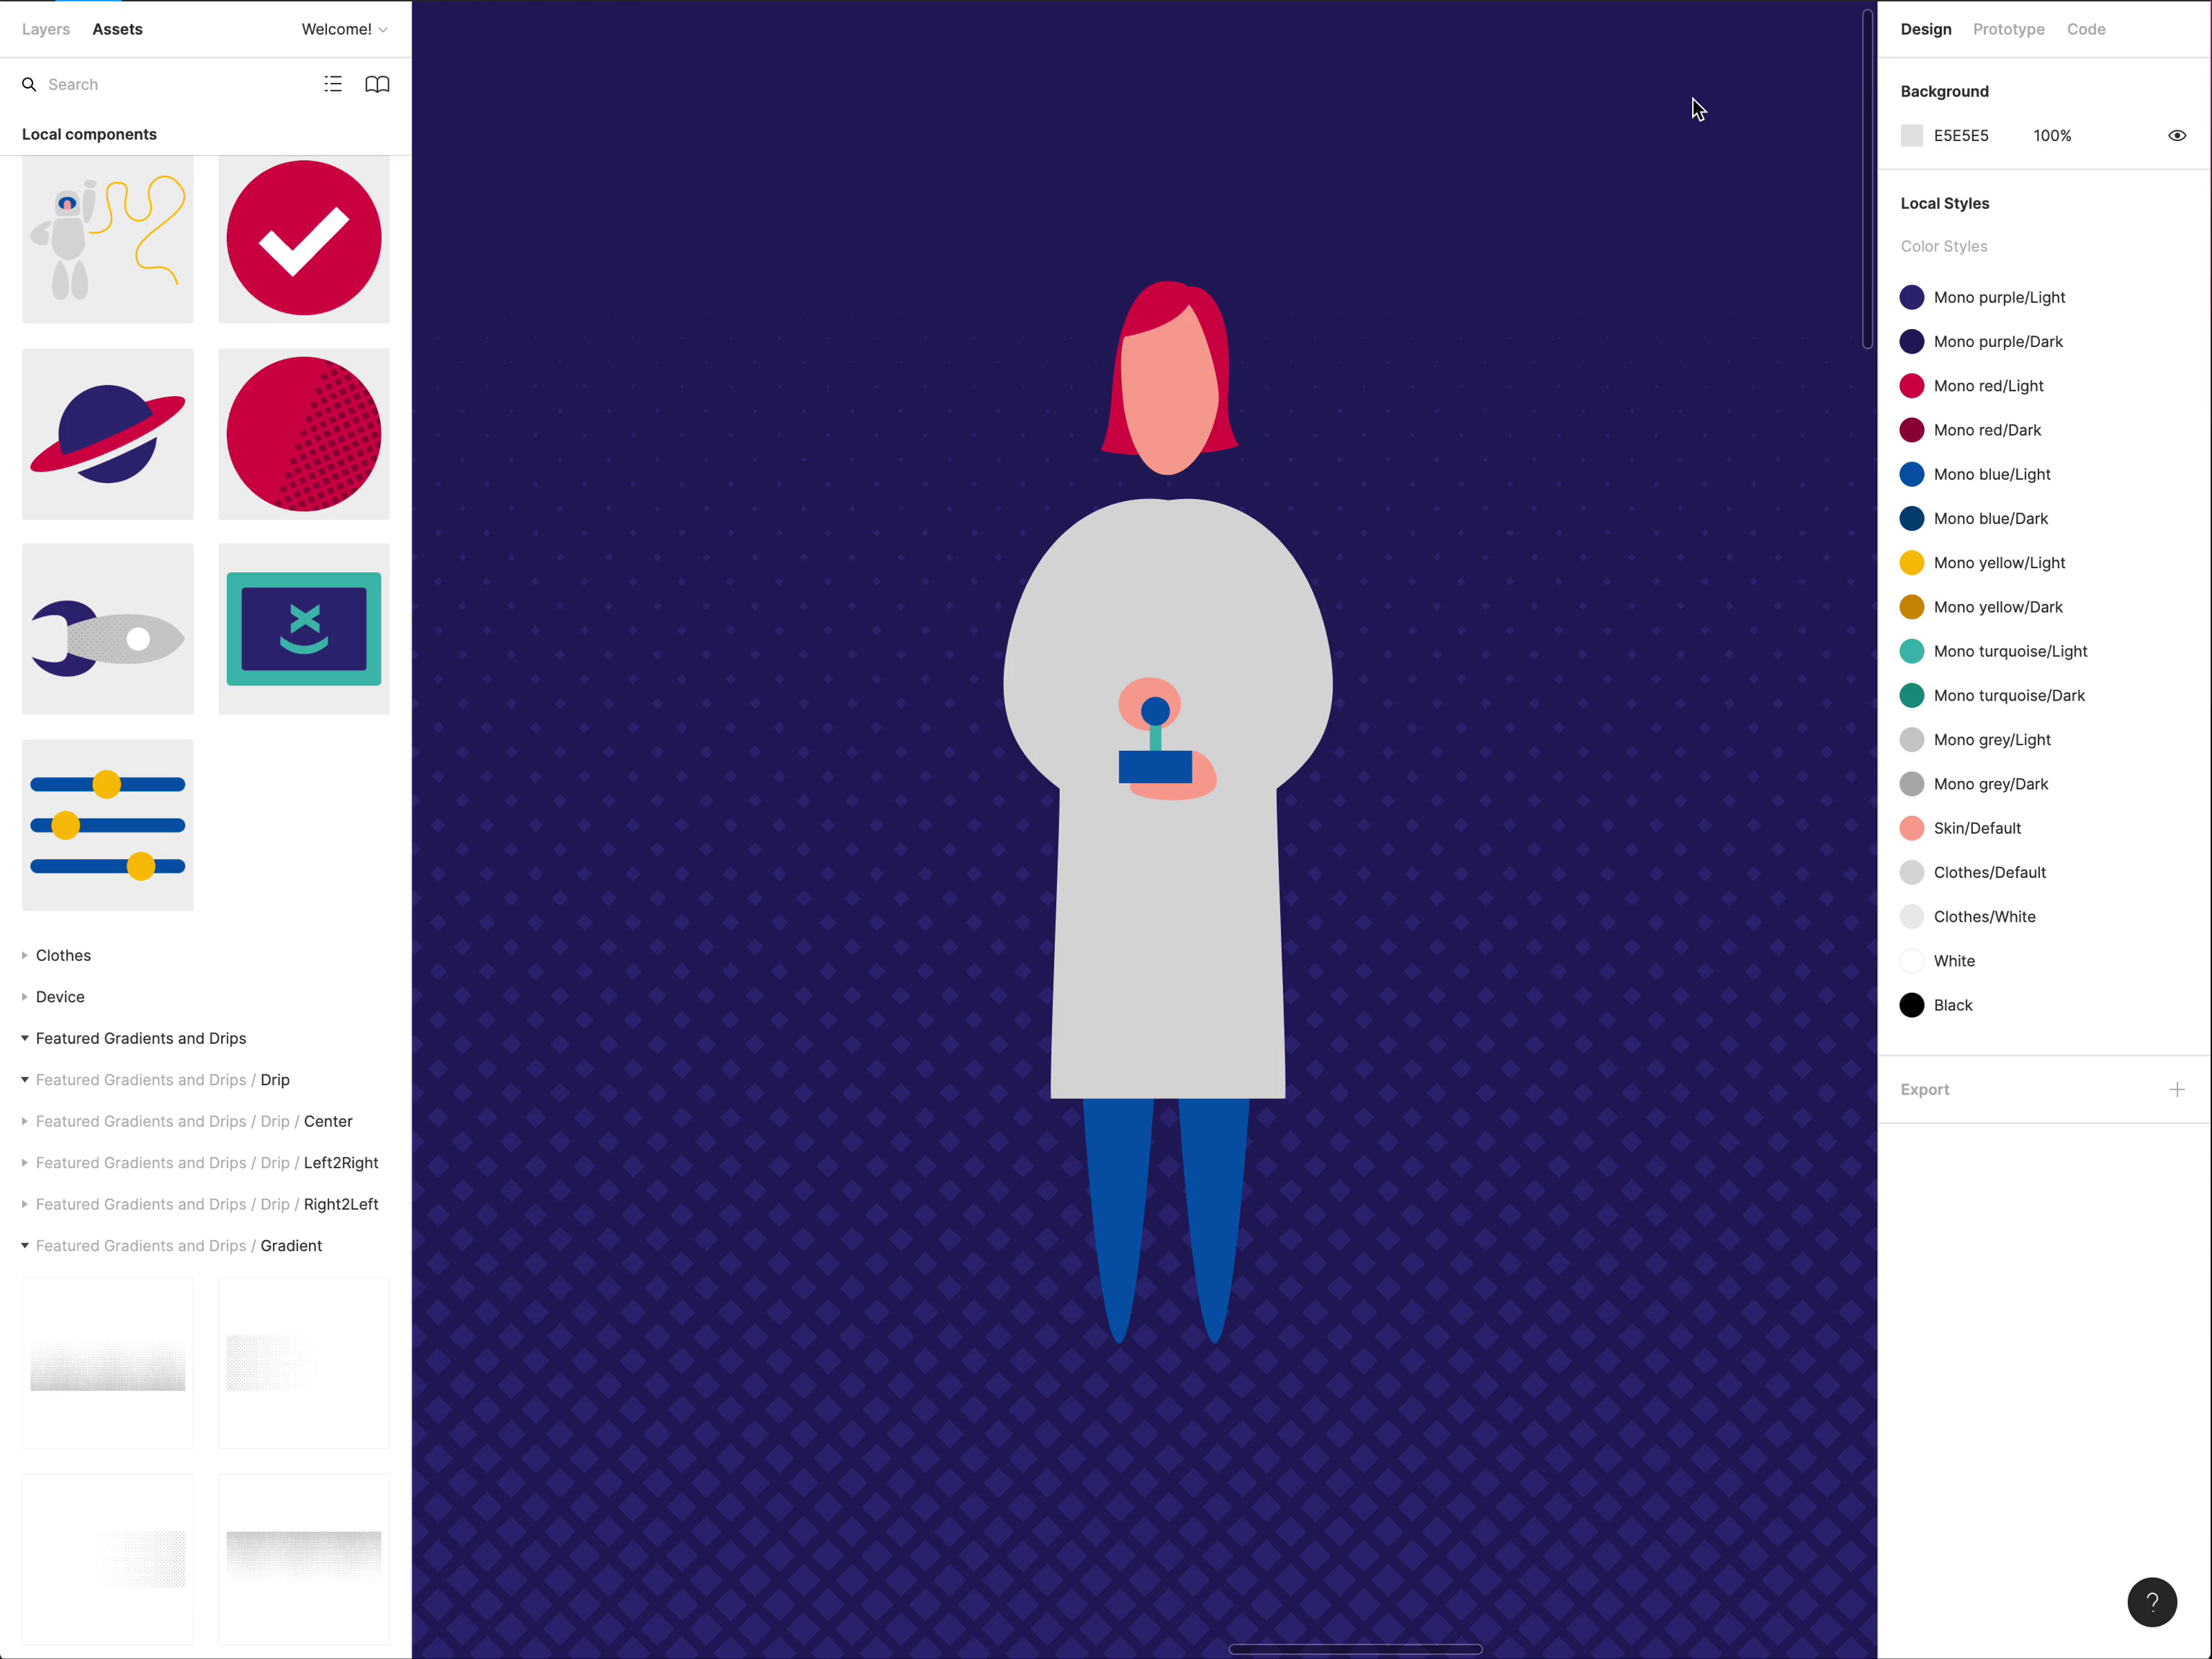Open the Code tab

(2085, 29)
